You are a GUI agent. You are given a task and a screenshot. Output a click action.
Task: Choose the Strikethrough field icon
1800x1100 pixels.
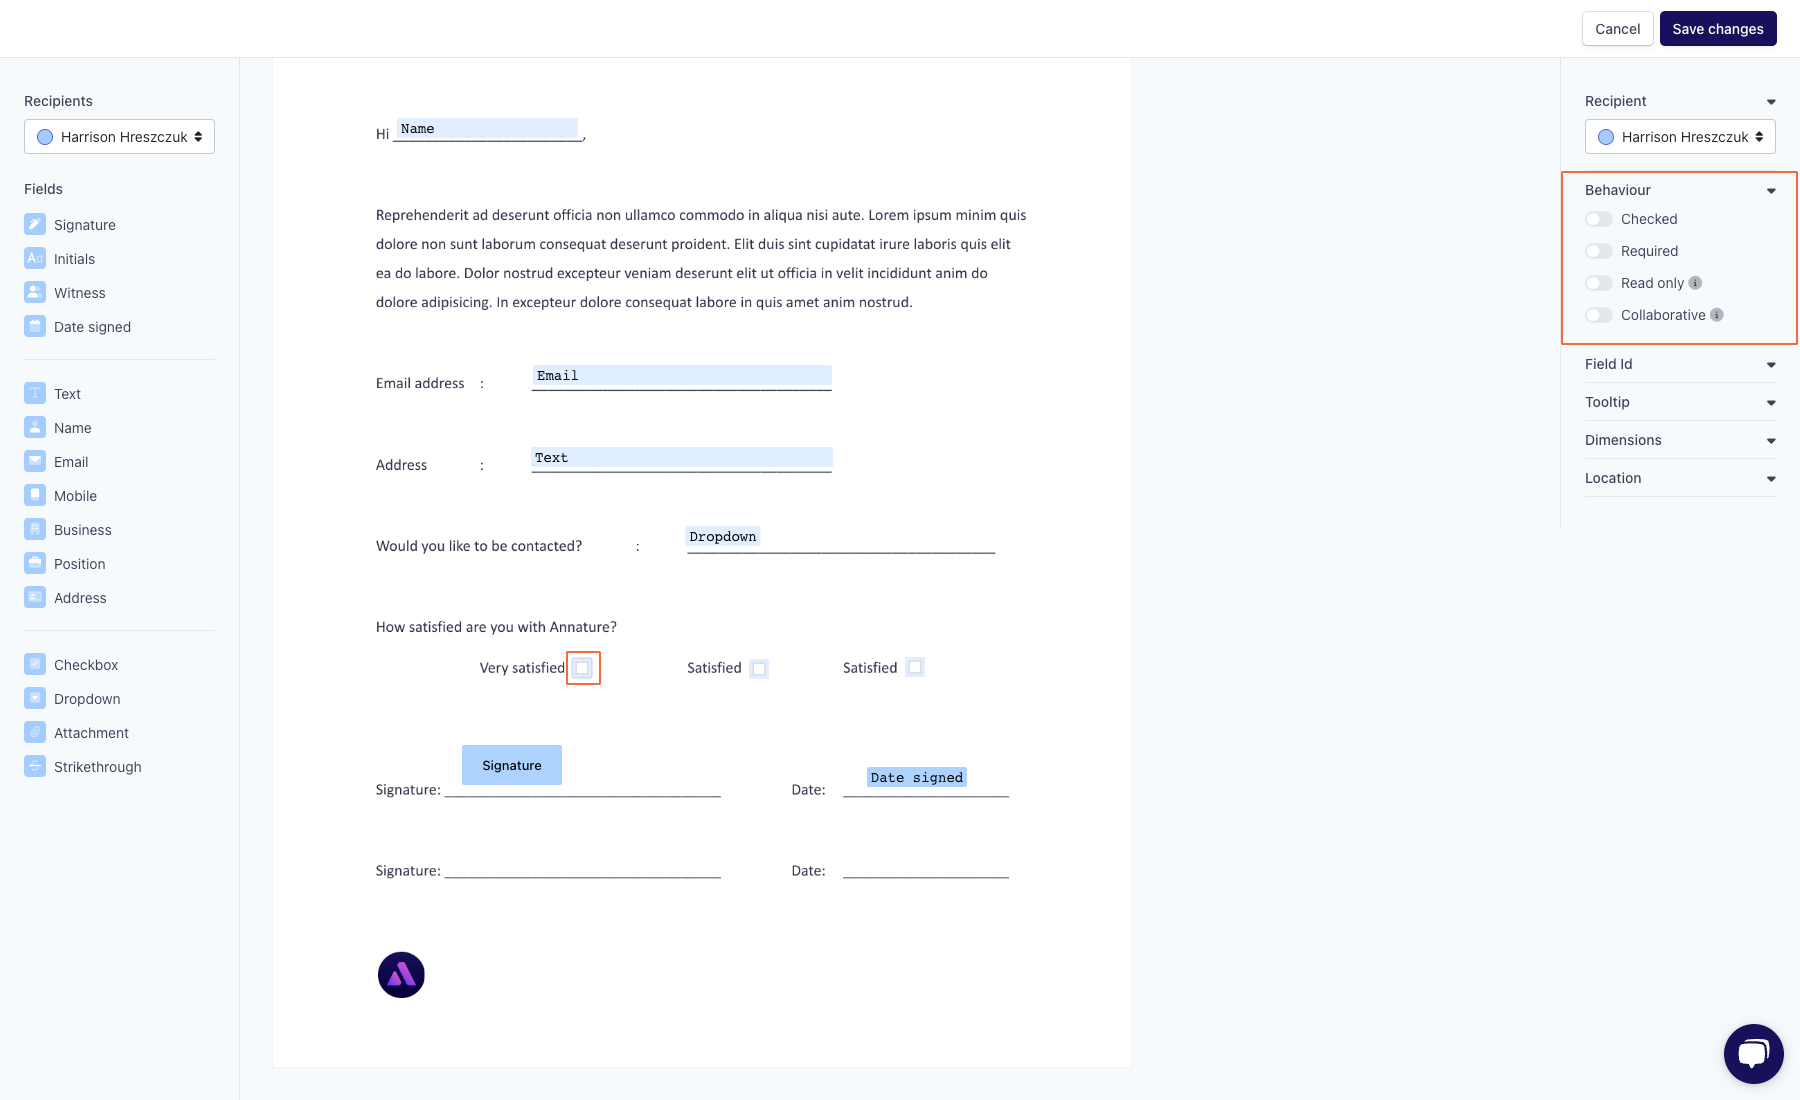34,766
